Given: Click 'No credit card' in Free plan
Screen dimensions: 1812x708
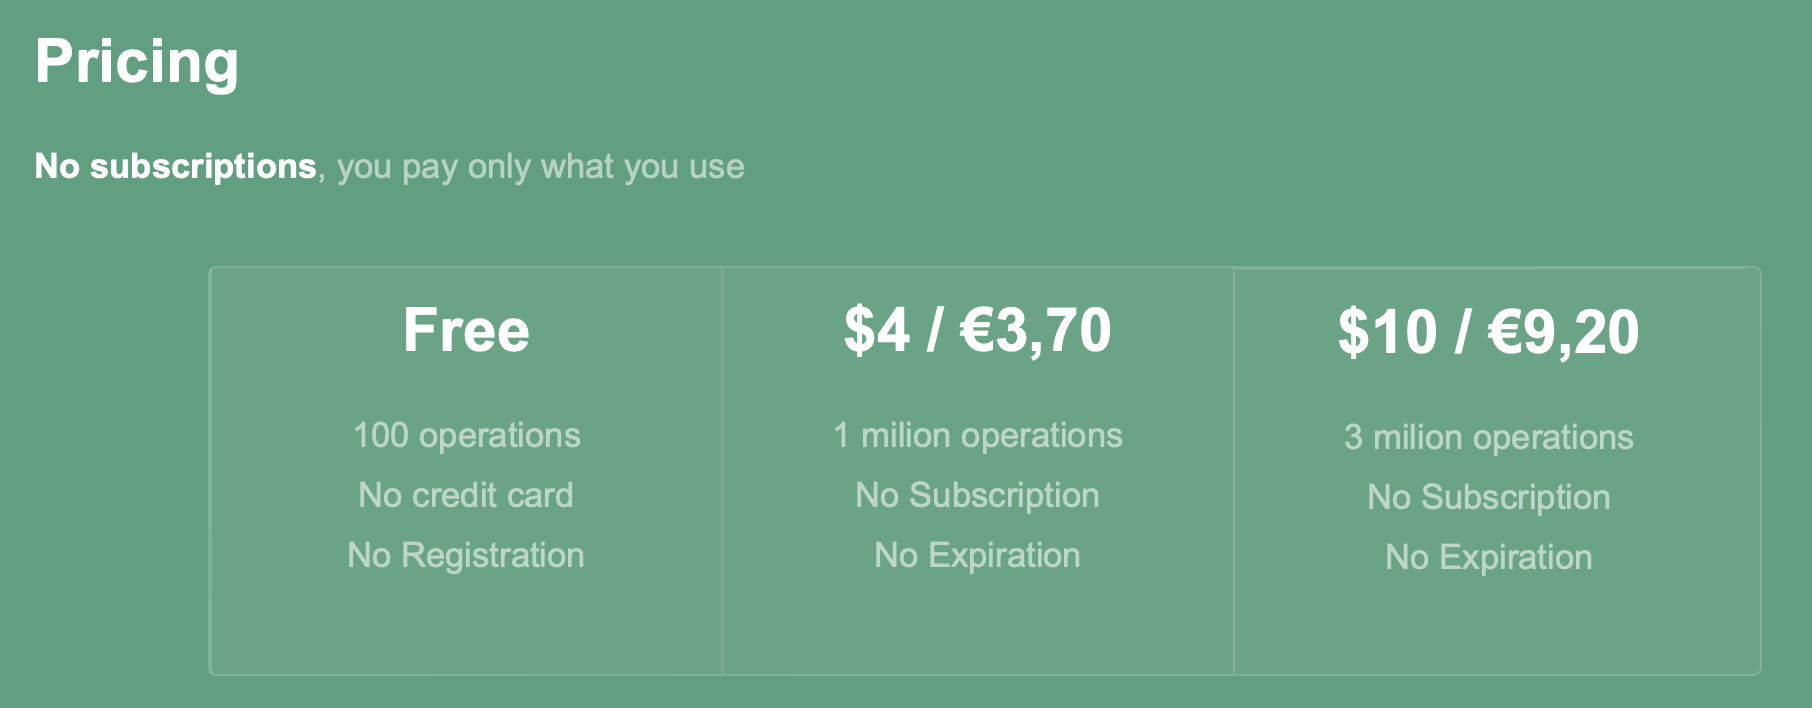Looking at the screenshot, I should pyautogui.click(x=466, y=495).
